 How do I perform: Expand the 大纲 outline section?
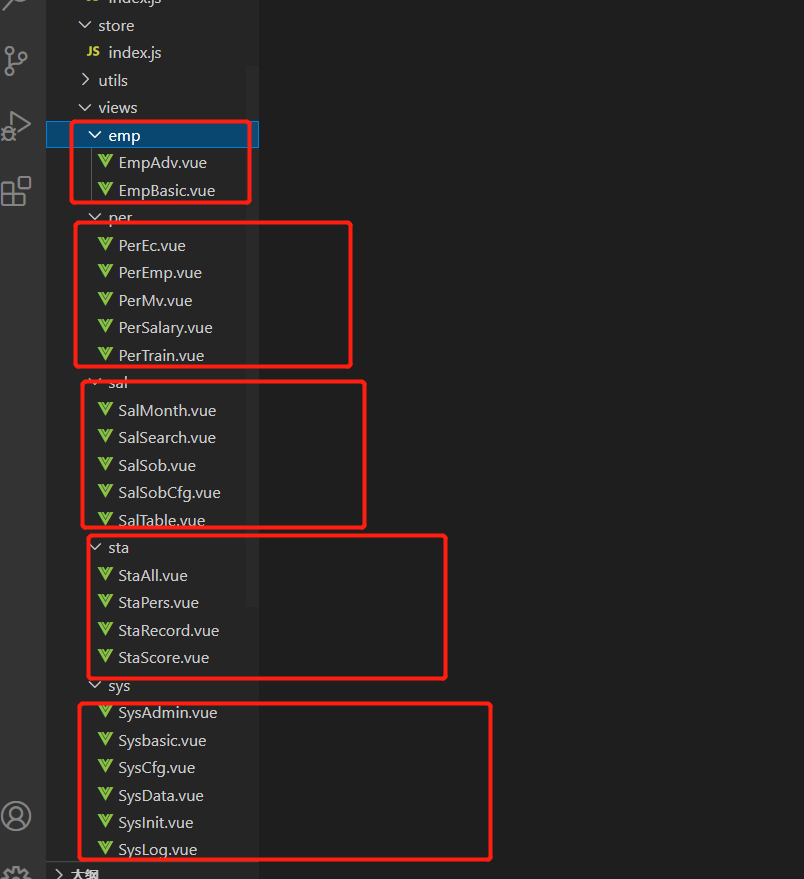point(59,873)
